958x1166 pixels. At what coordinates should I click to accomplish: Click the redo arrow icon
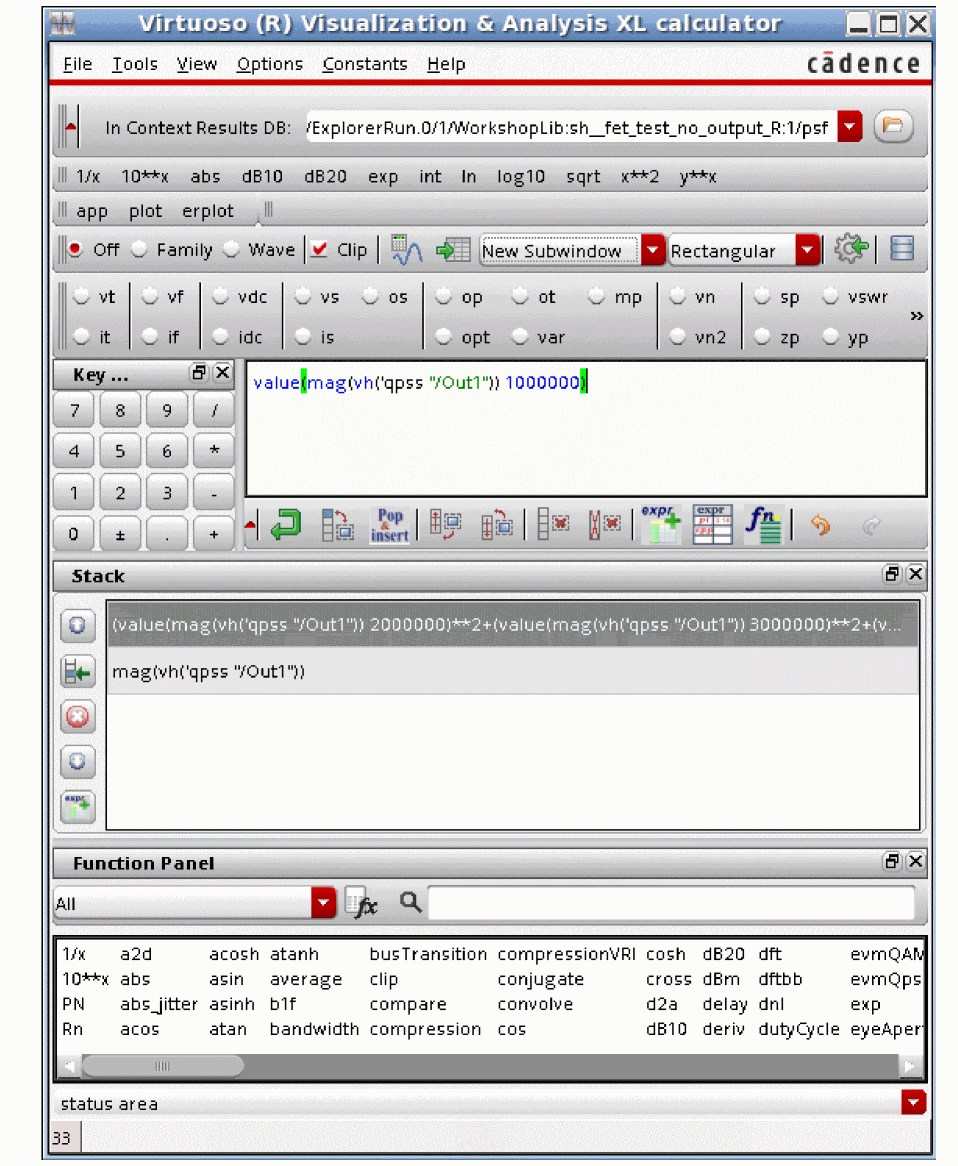pos(871,526)
